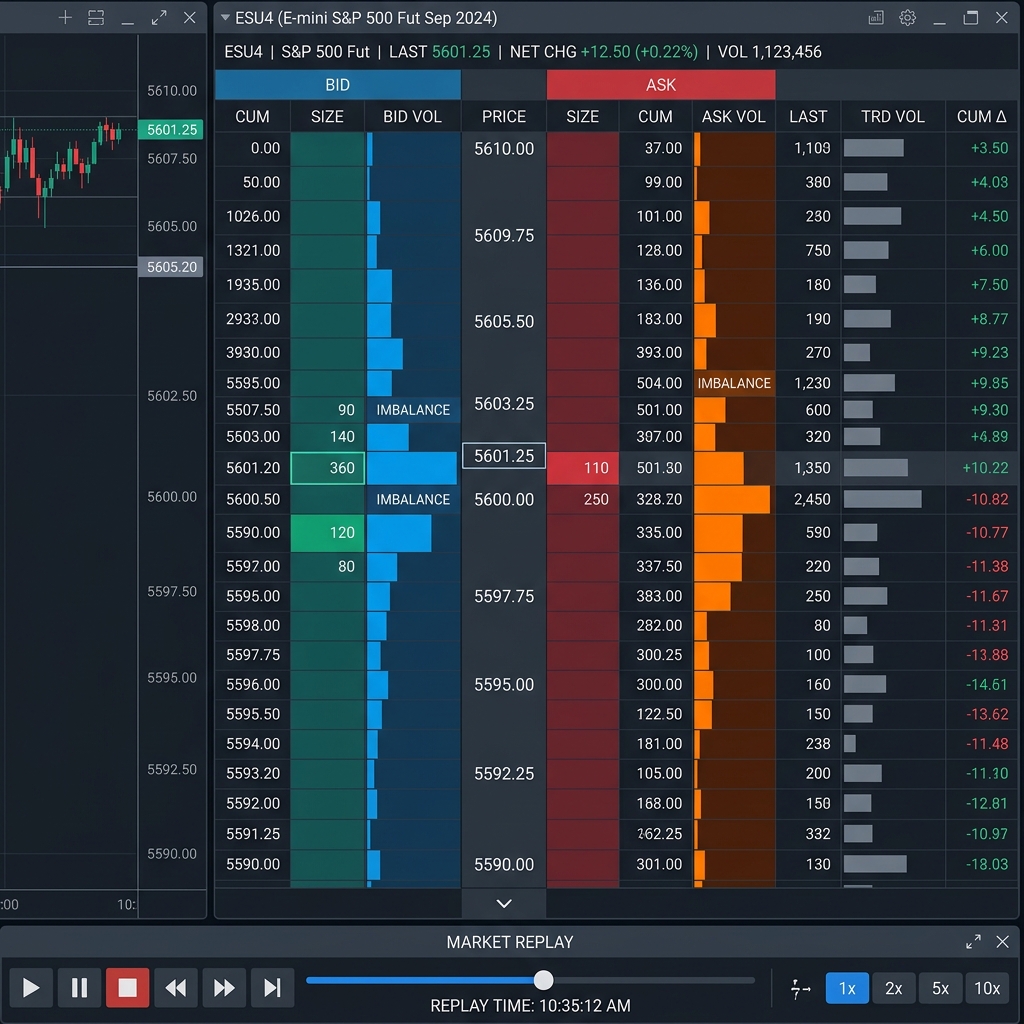Viewport: 1024px width, 1024px height.
Task: Click the 5597.75 price in ladder
Action: [504, 596]
